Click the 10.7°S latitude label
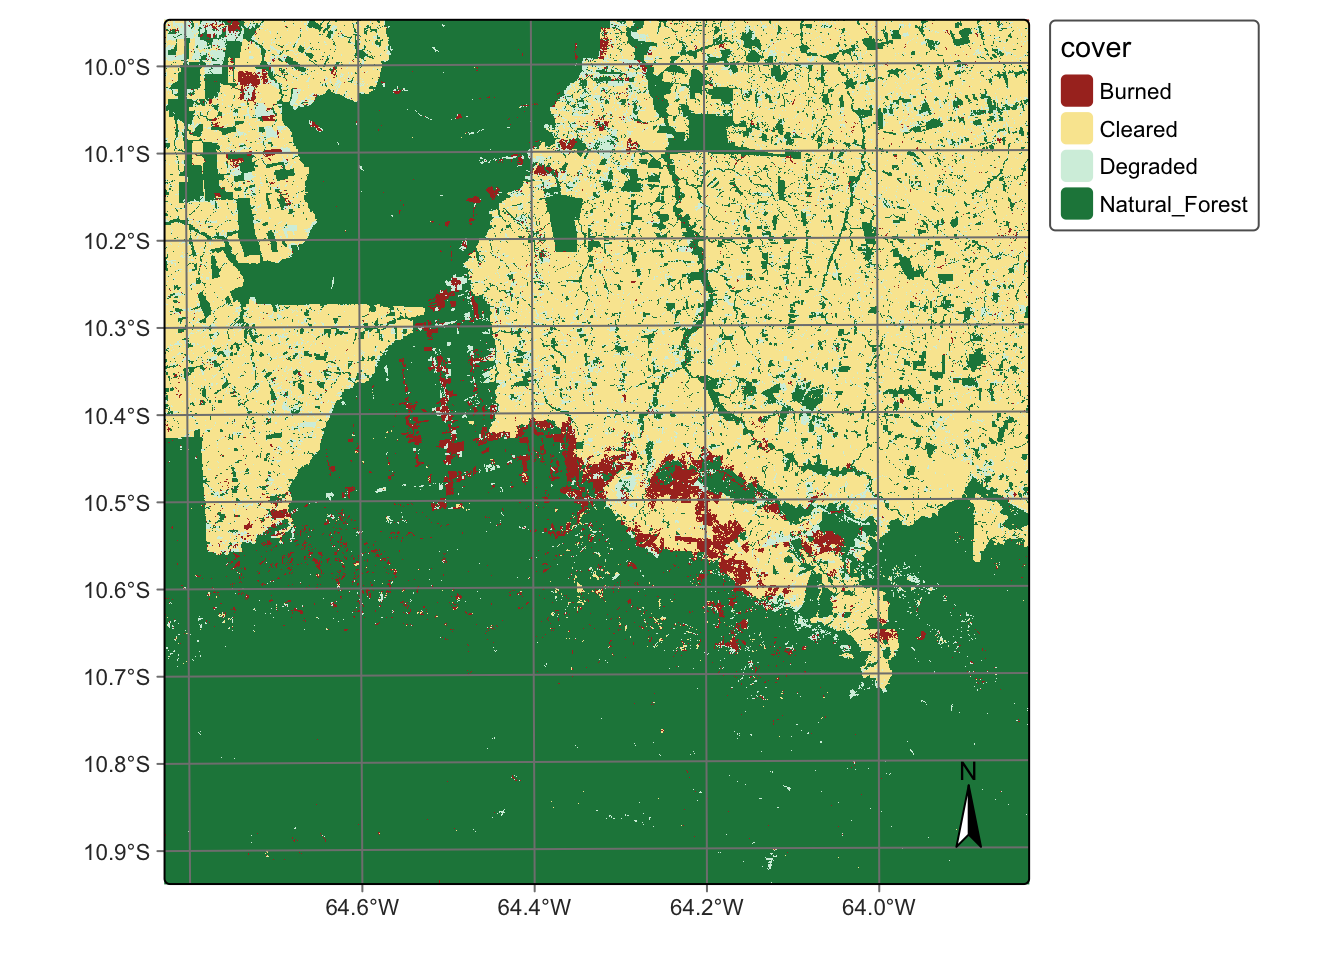Viewport: 1344px width, 960px height. coord(117,677)
